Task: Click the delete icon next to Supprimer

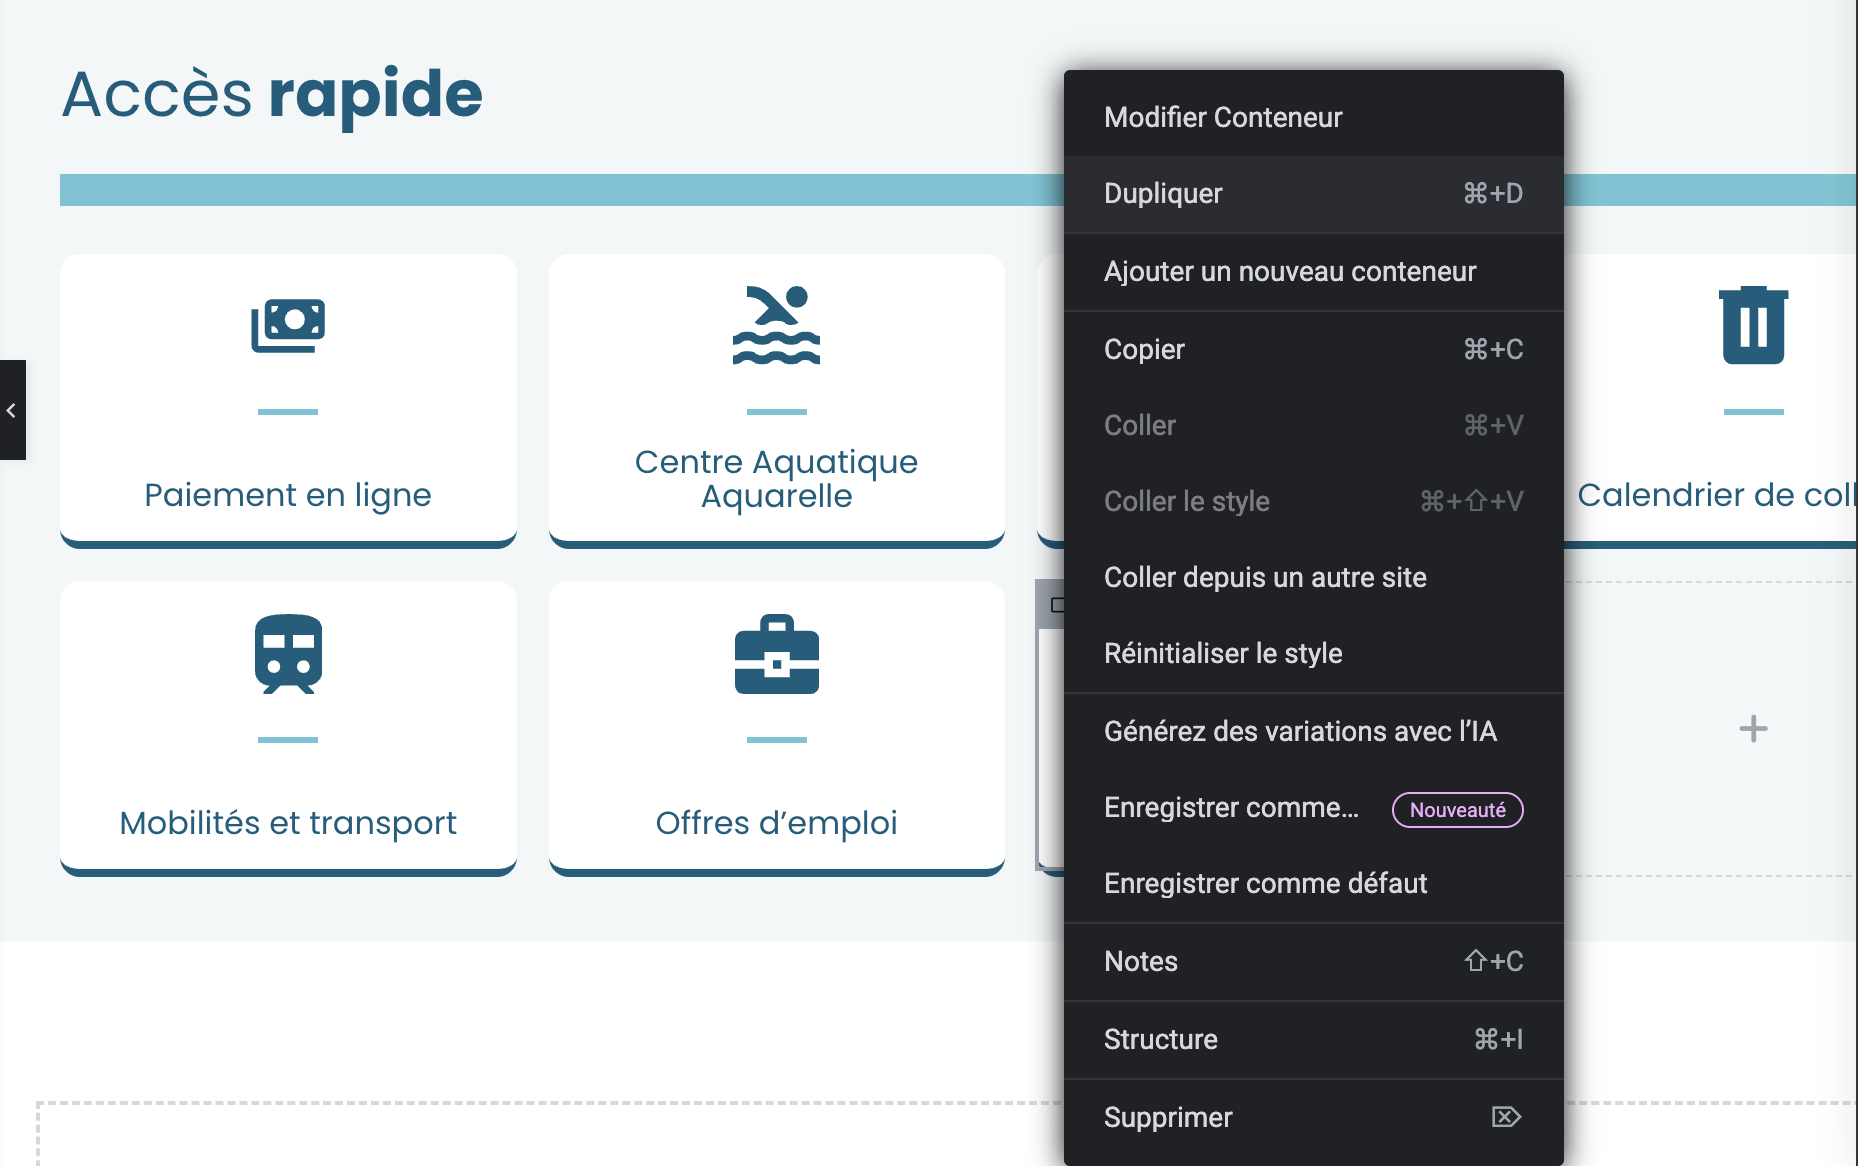Action: [1506, 1117]
